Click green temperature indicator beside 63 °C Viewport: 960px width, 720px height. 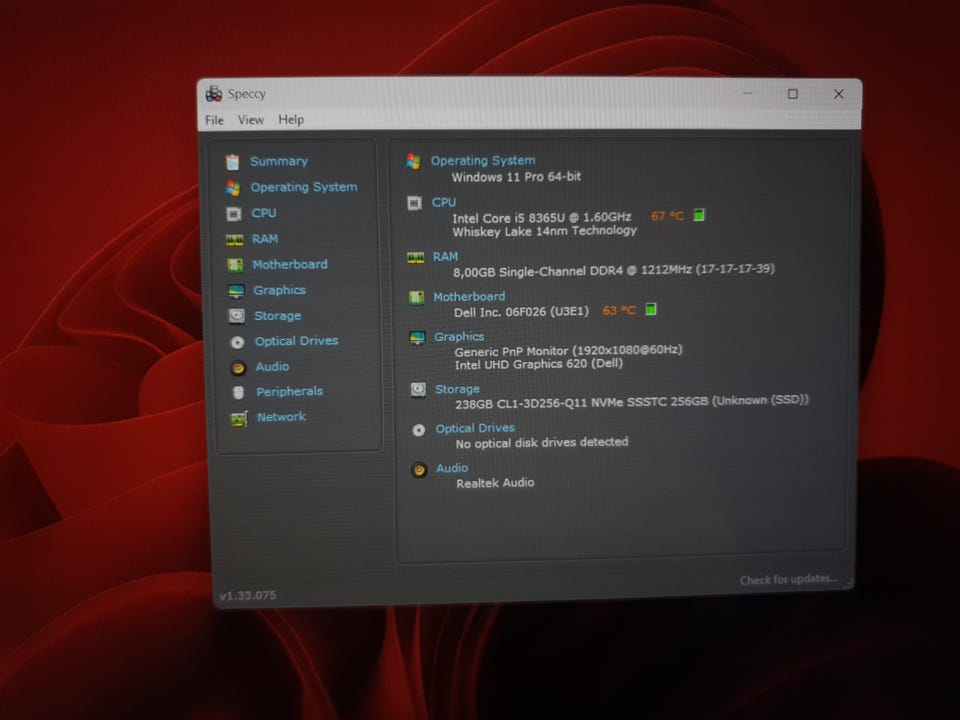point(651,309)
